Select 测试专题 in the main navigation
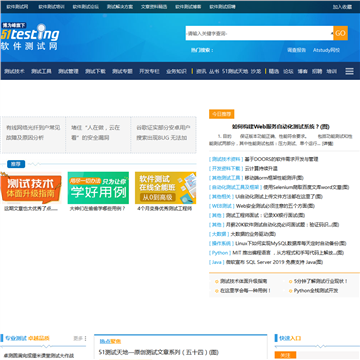Image resolution: width=360 pixels, height=360 pixels. click(122, 71)
